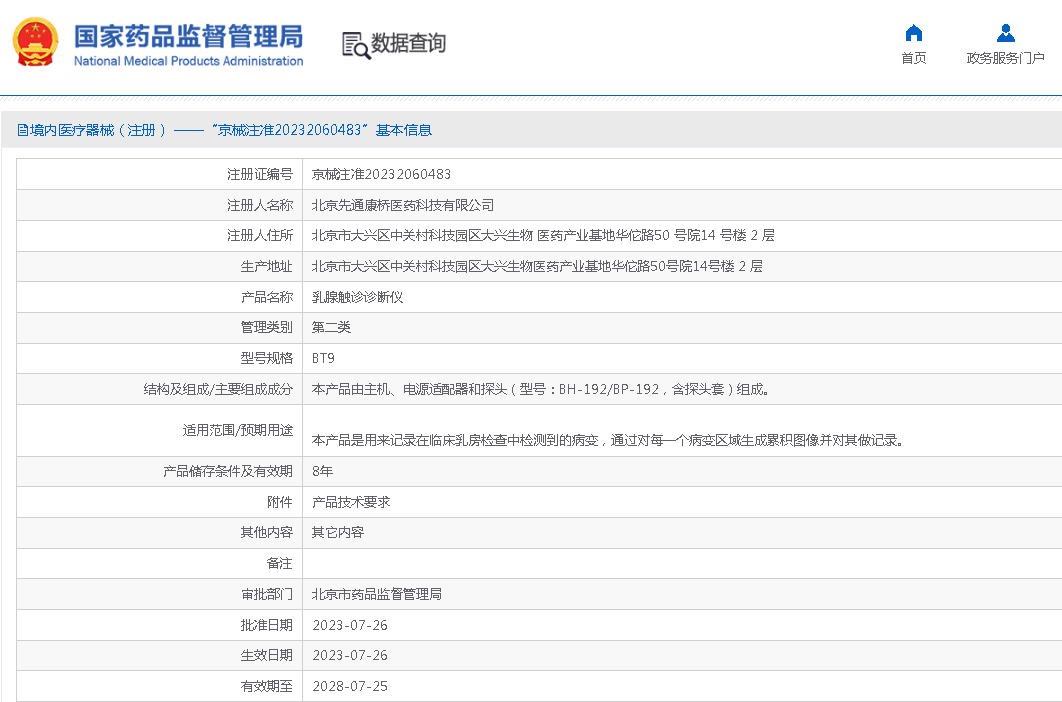
Task: Click the 政务服务门户 person icon
Action: pos(1005,33)
